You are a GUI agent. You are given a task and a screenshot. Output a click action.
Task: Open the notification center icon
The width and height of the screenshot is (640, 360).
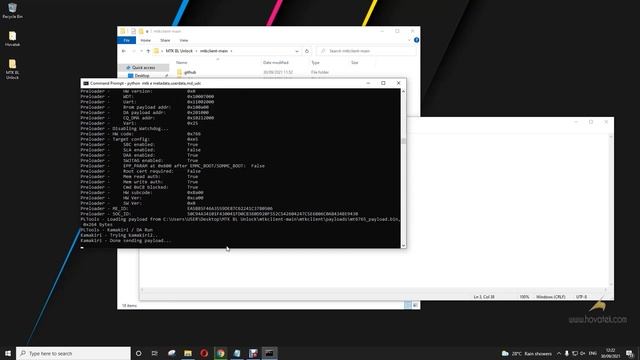pos(630,353)
